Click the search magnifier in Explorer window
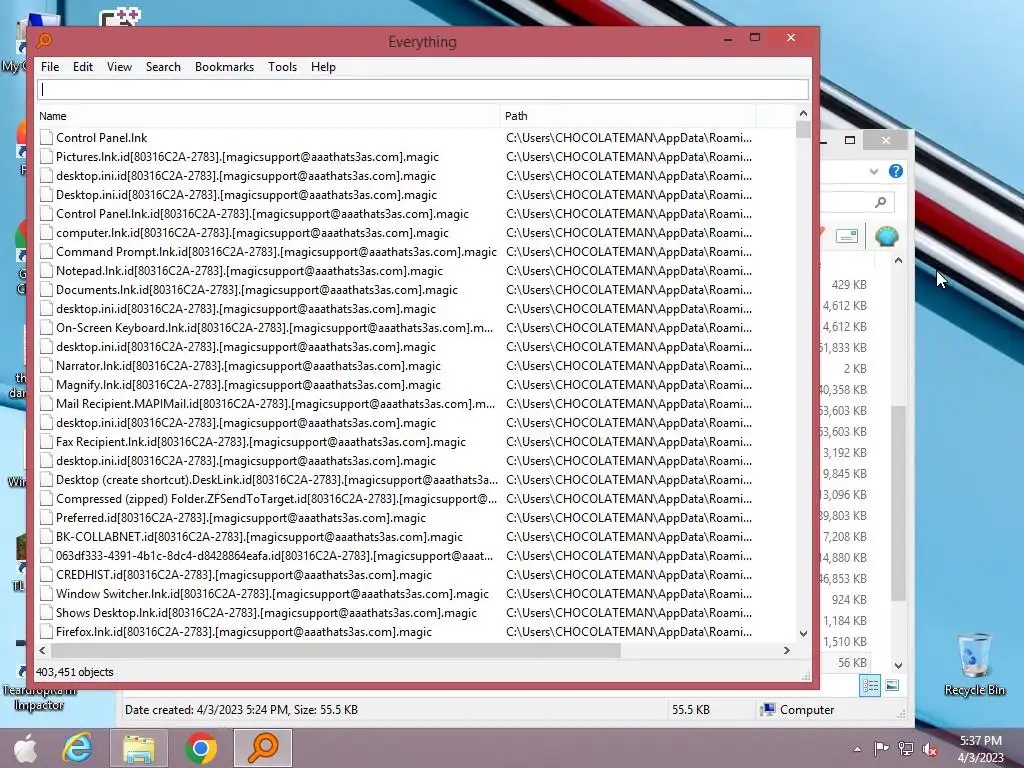Viewport: 1024px width, 768px height. point(880,202)
